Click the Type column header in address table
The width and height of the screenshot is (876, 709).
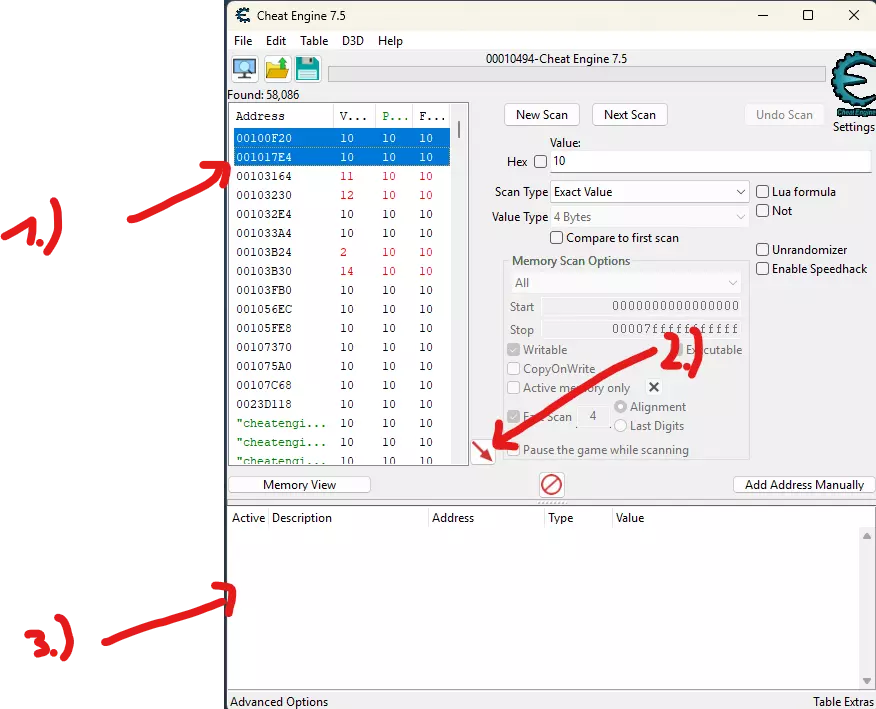(578, 518)
